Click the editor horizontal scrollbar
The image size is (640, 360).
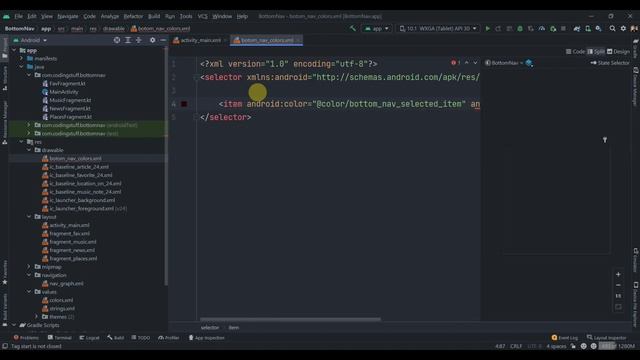pos(290,319)
